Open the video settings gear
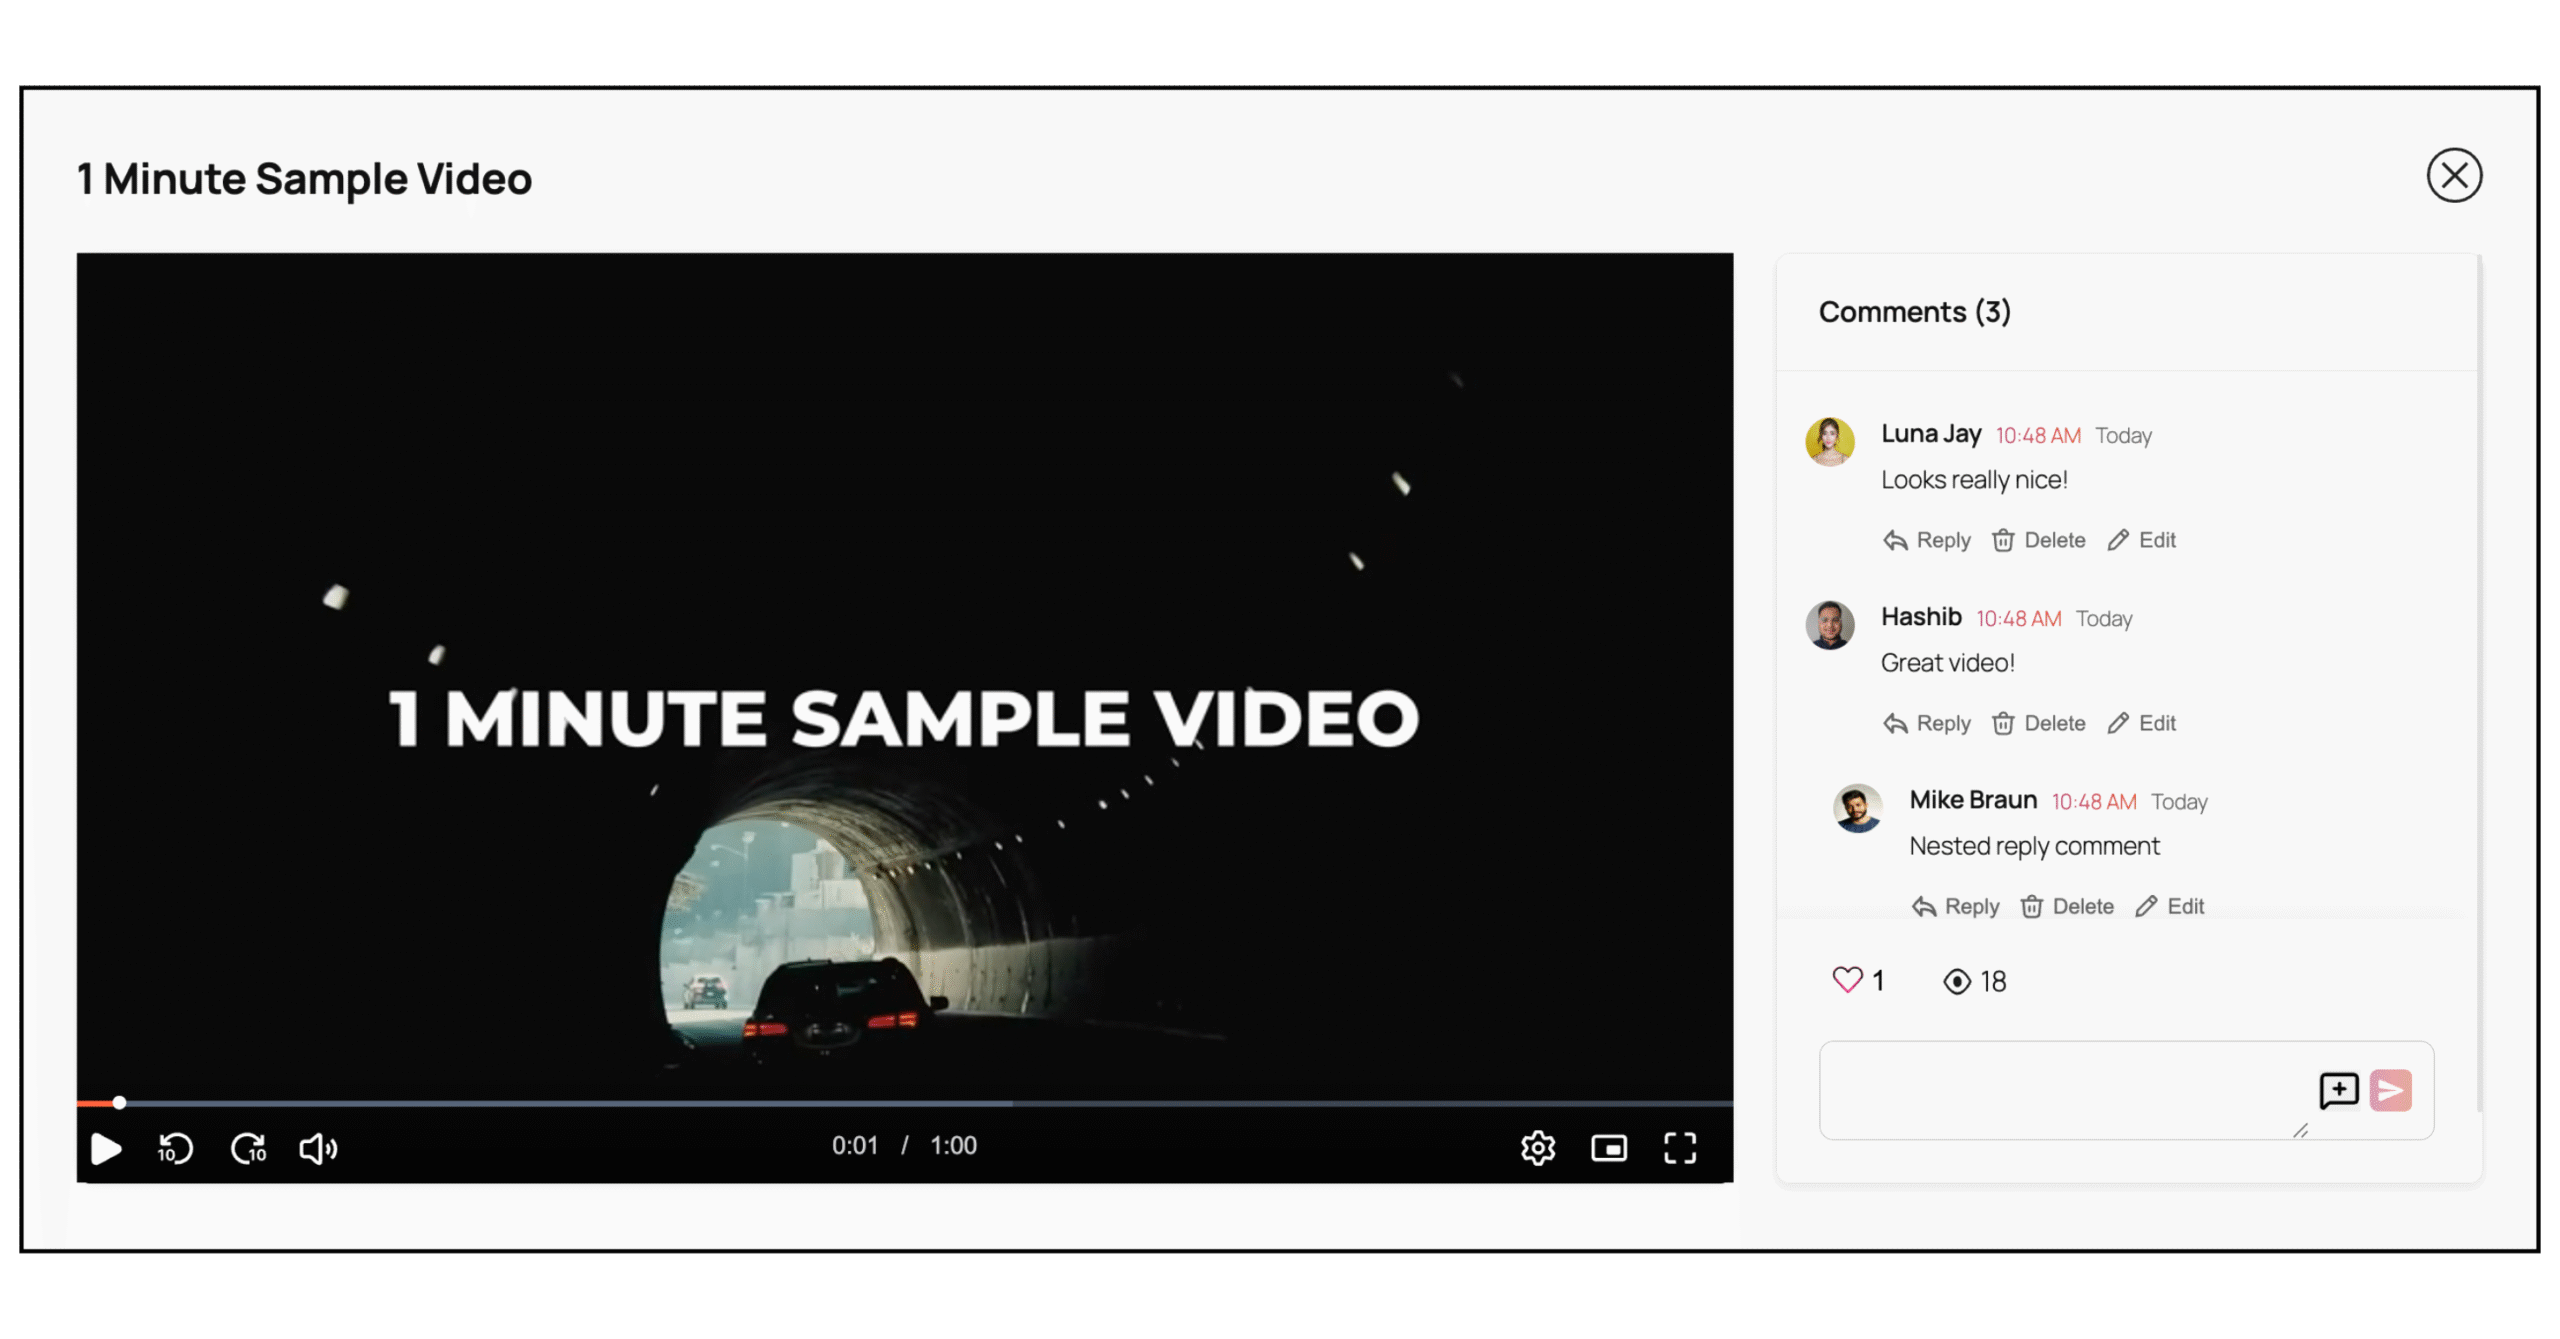The height and width of the screenshot is (1339, 2560). tap(1537, 1148)
